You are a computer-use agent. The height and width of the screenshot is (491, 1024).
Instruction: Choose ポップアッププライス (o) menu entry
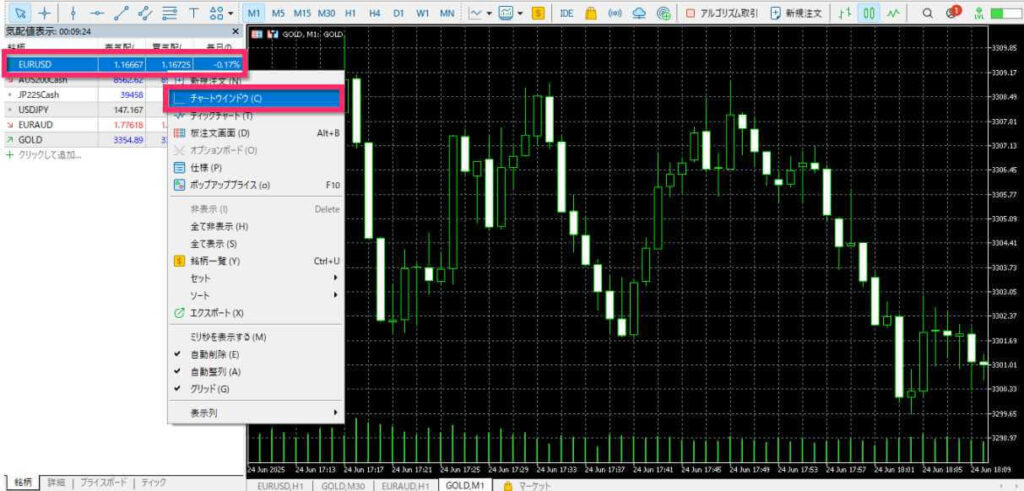click(256, 185)
